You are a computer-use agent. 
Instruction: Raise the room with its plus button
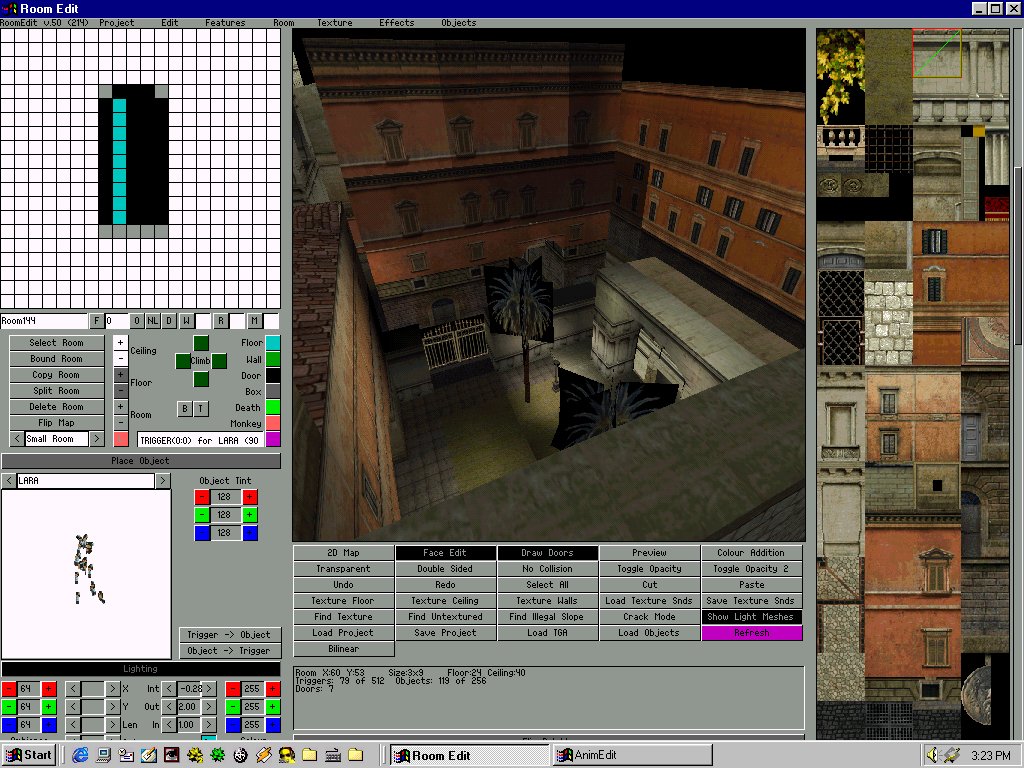point(121,406)
